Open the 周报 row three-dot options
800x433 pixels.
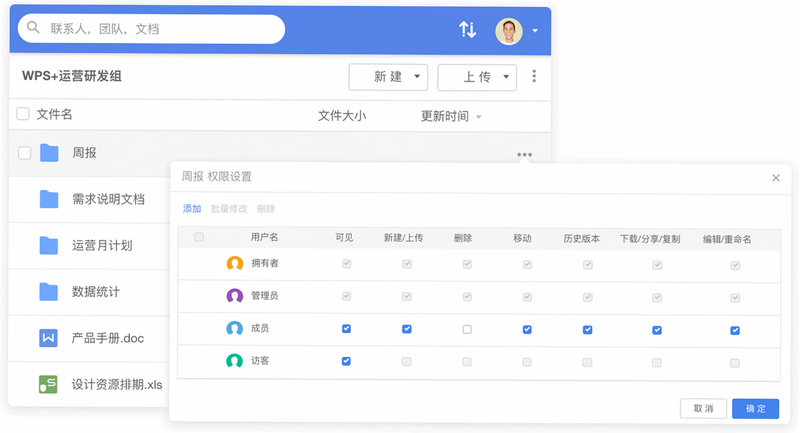click(524, 154)
